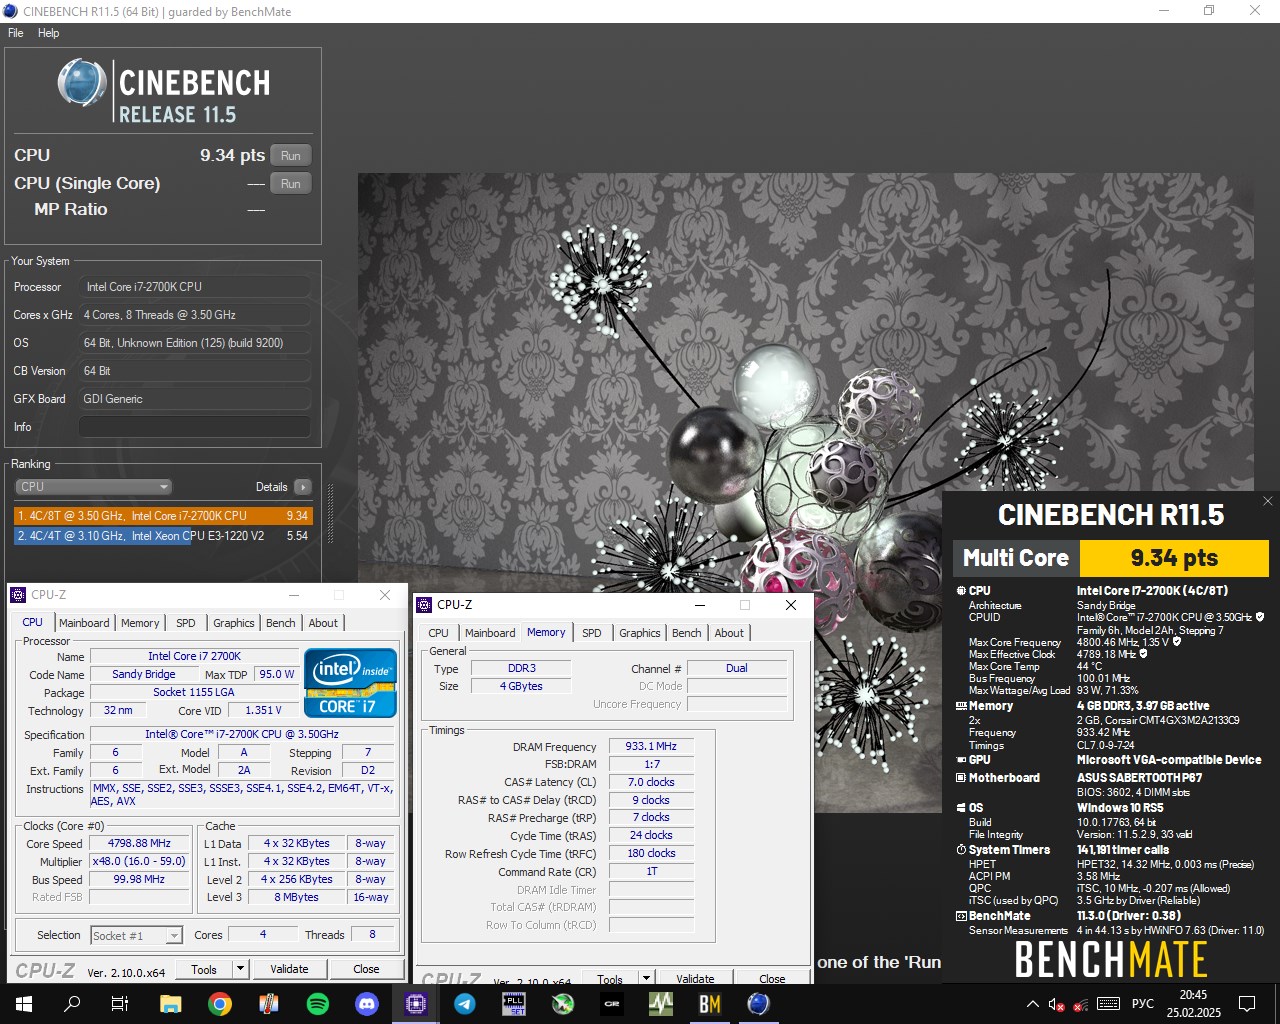Open the notification center icon
Image resolution: width=1280 pixels, height=1024 pixels.
coord(1247,1004)
